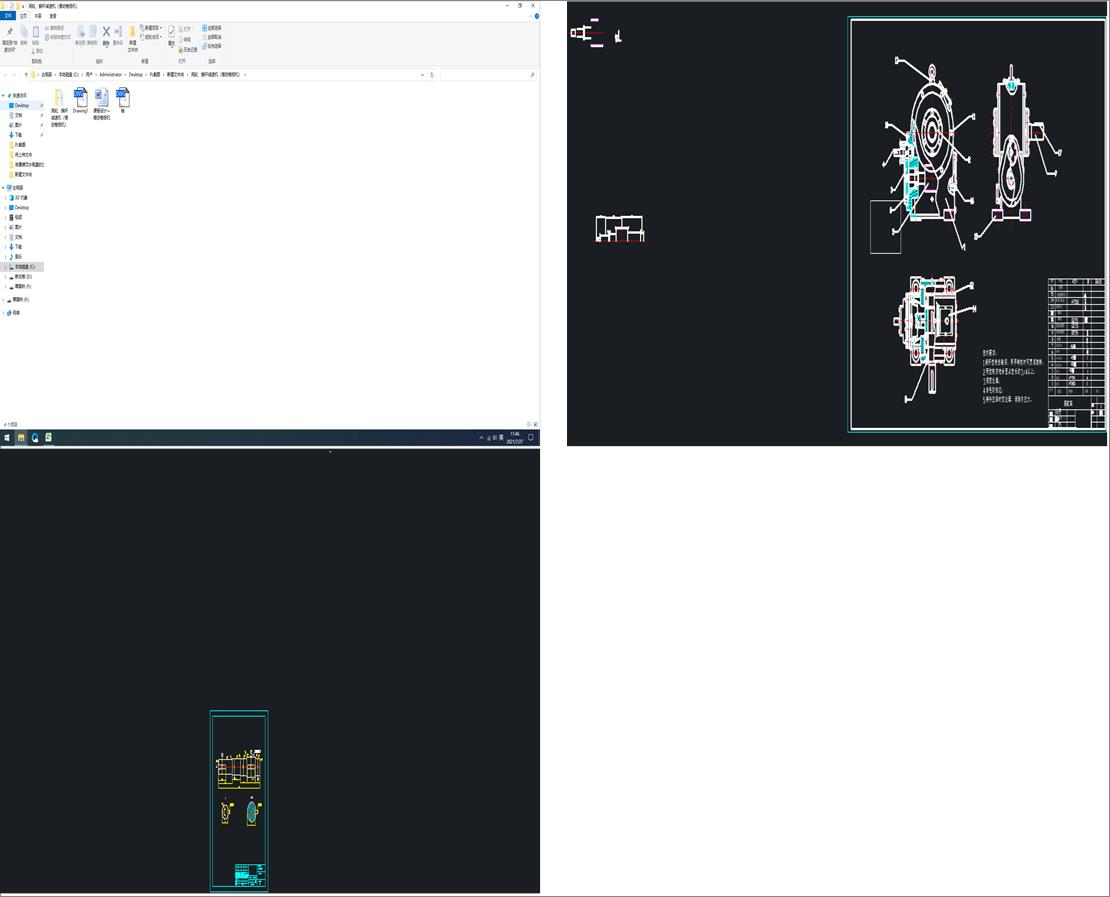Click Select none in the ribbon

point(212,37)
